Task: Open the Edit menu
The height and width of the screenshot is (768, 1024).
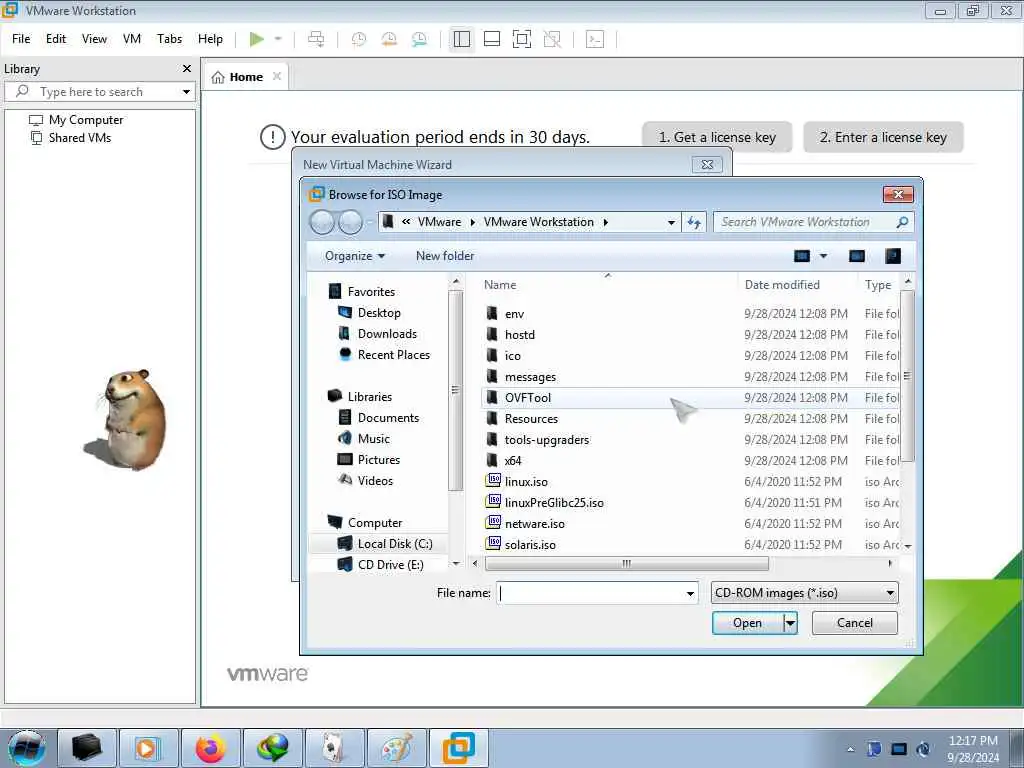Action: click(x=56, y=39)
